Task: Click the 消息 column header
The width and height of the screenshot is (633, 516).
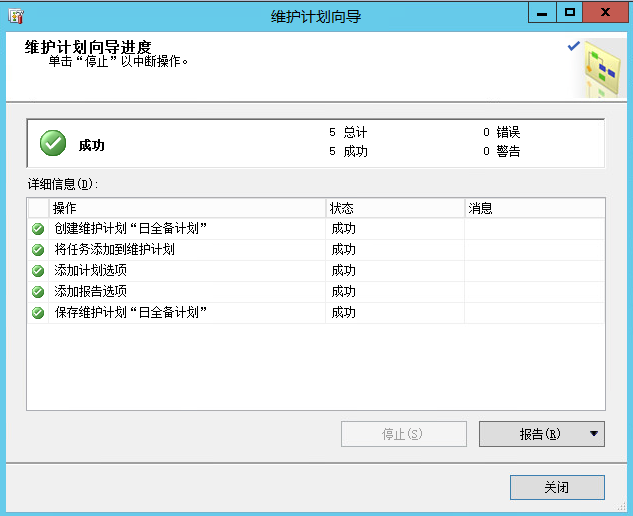Action: tap(534, 208)
